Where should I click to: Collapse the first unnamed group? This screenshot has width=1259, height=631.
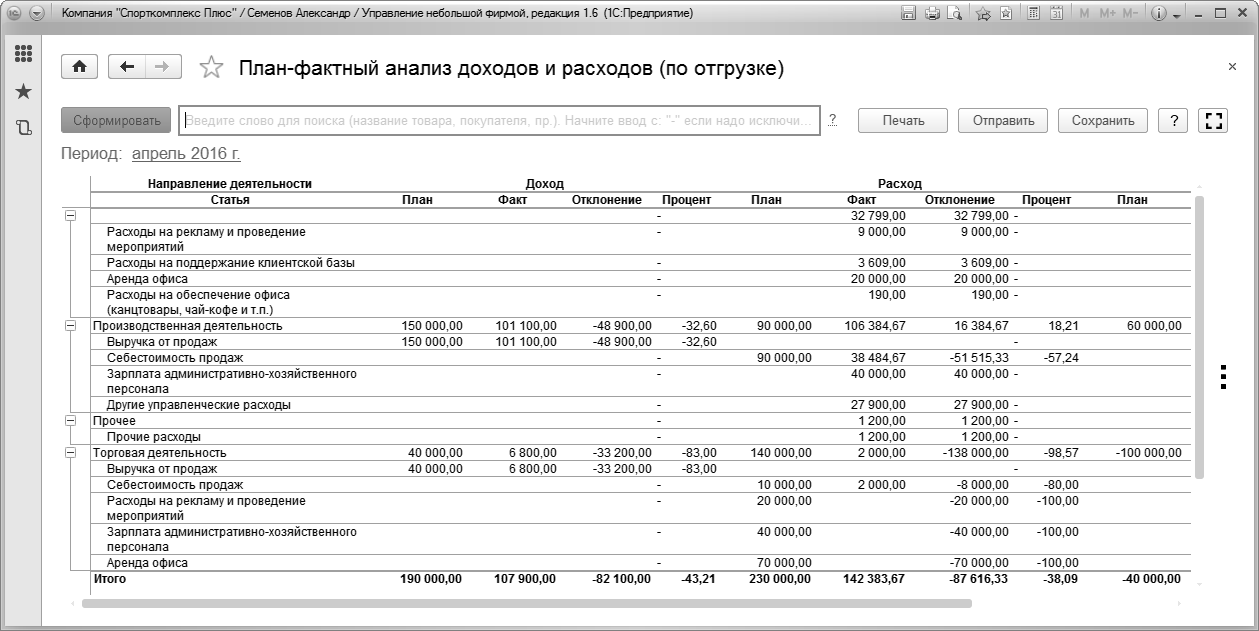click(70, 215)
